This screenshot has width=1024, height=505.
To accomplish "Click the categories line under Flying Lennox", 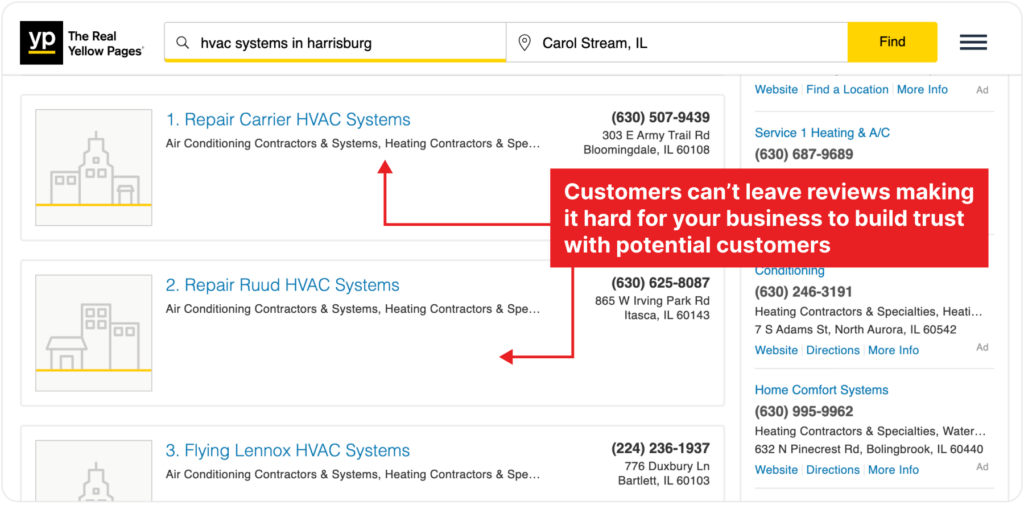I will tap(353, 474).
